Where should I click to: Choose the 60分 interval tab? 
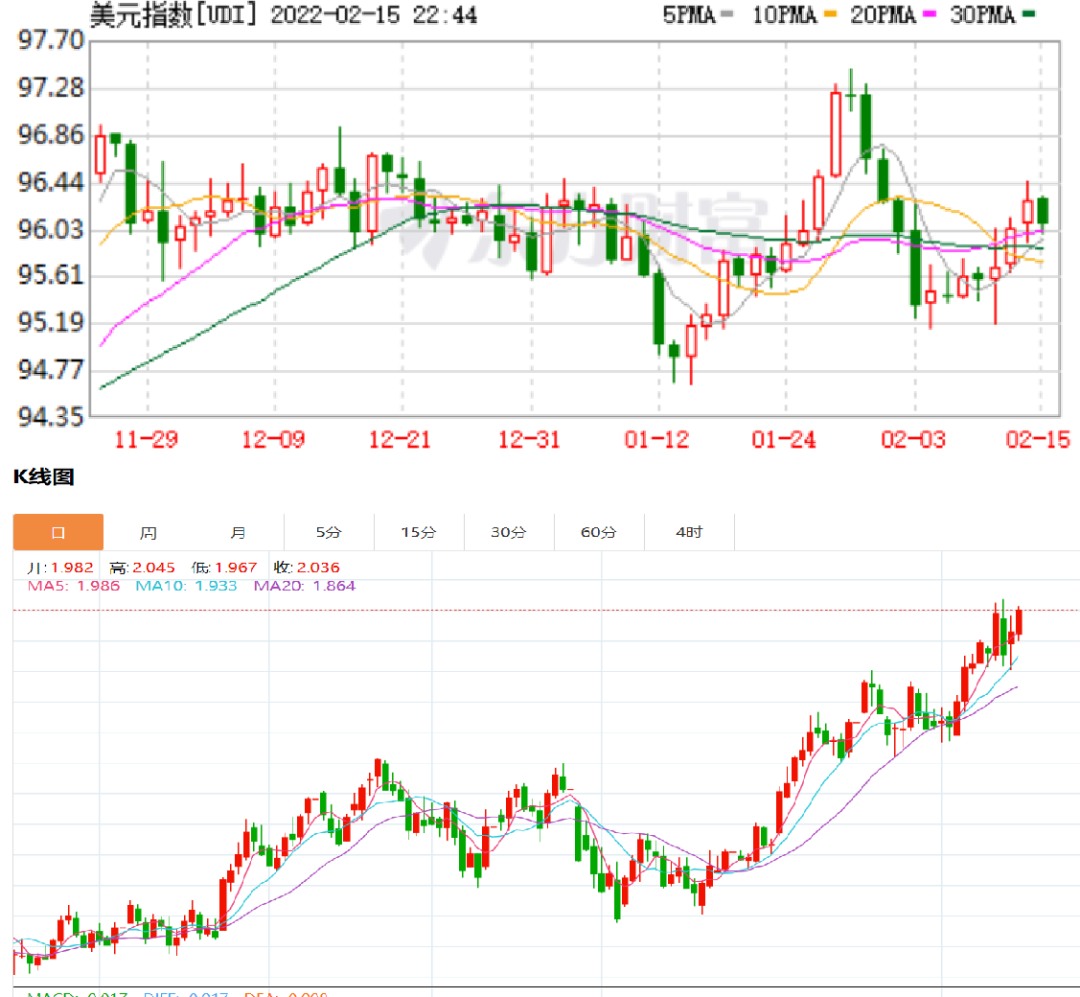(x=599, y=532)
